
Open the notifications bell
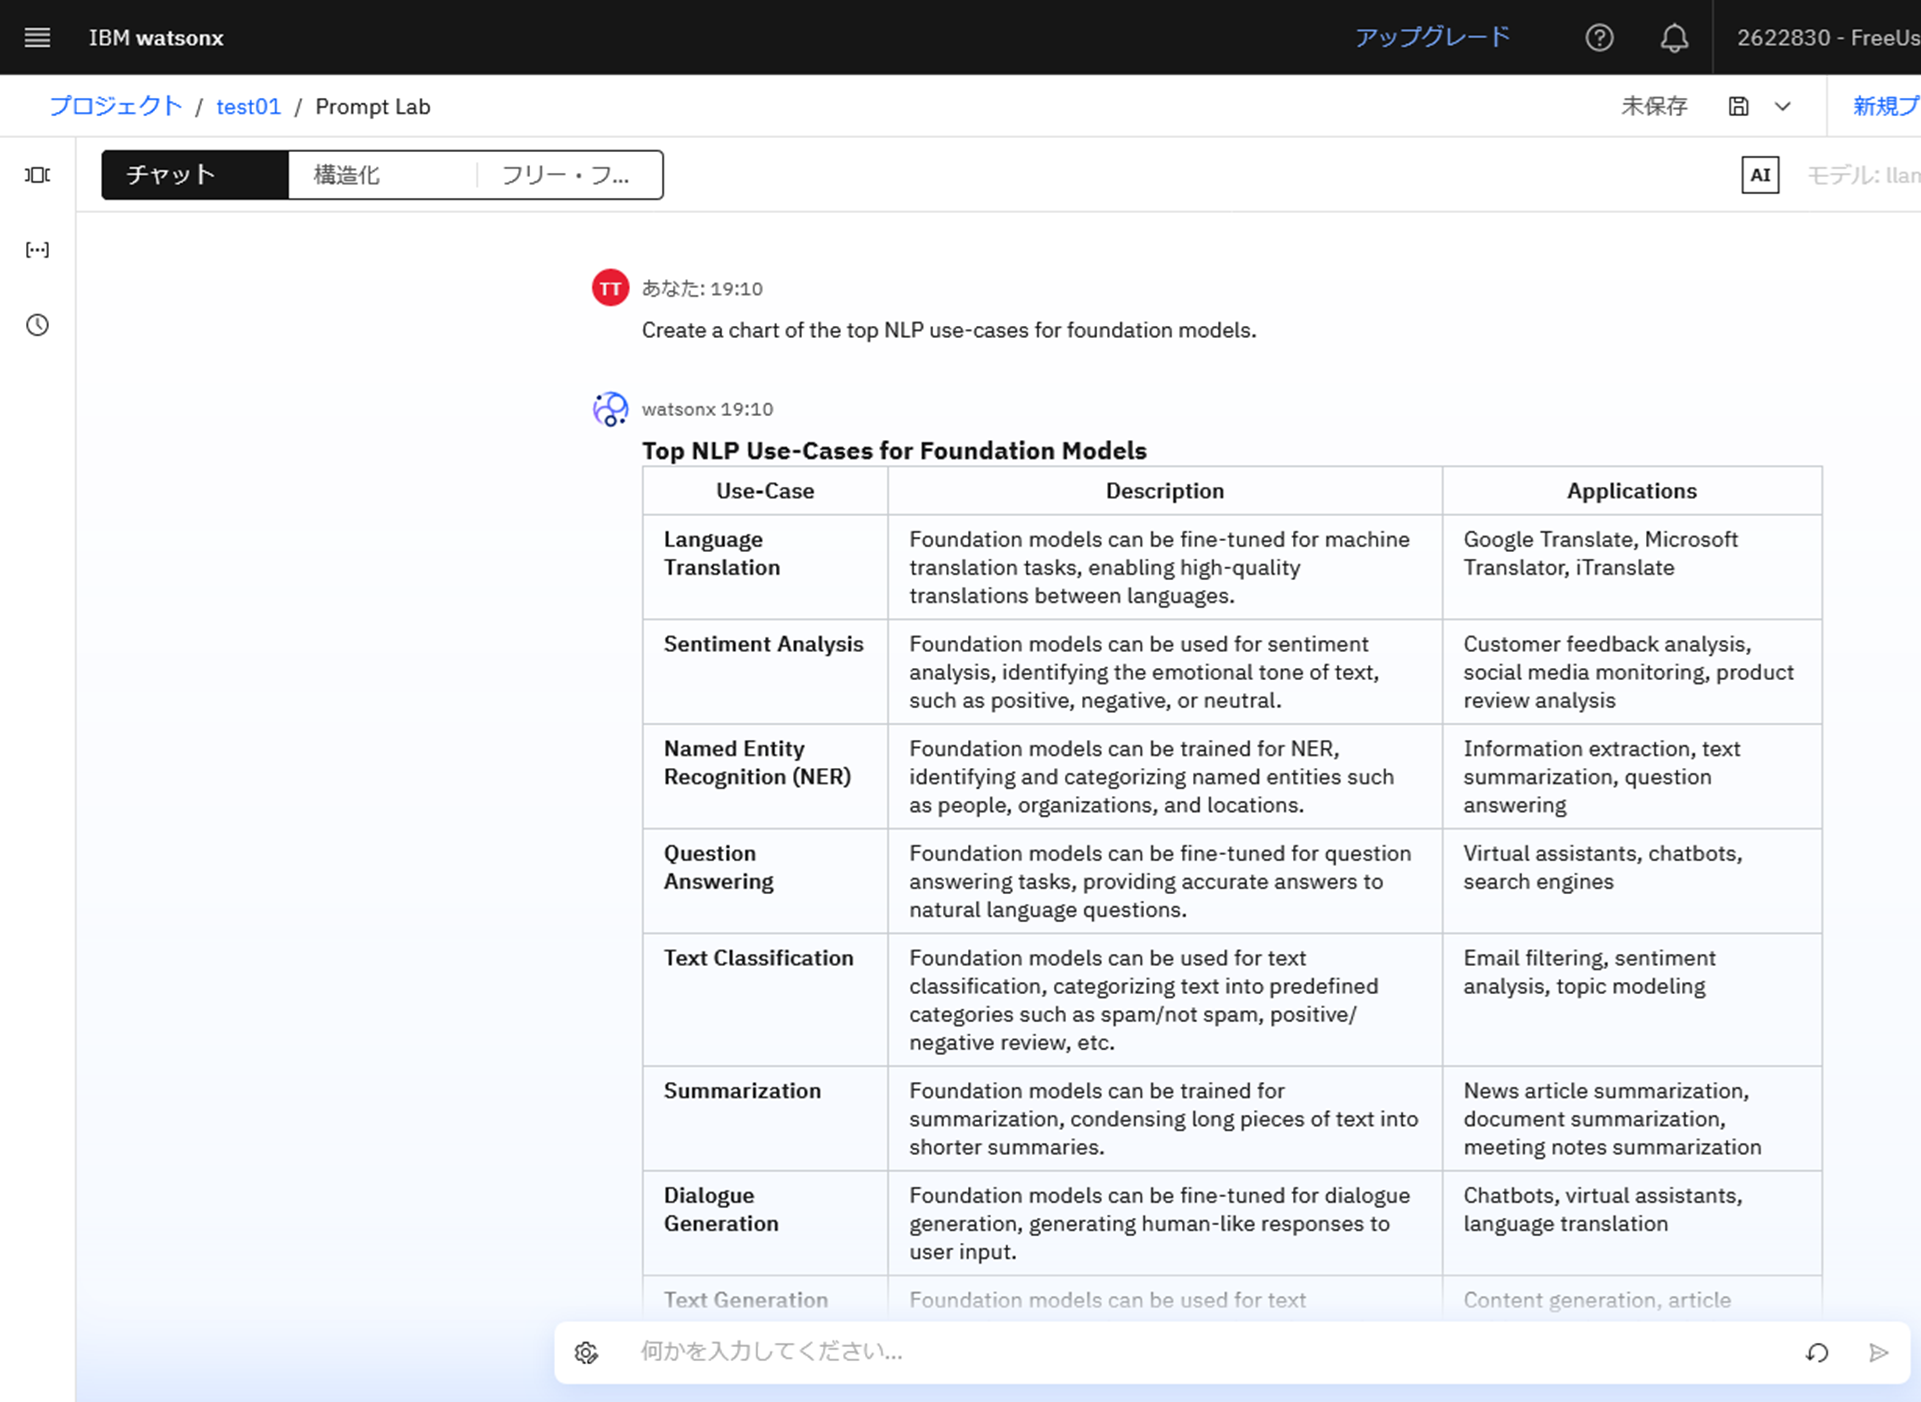(x=1674, y=38)
